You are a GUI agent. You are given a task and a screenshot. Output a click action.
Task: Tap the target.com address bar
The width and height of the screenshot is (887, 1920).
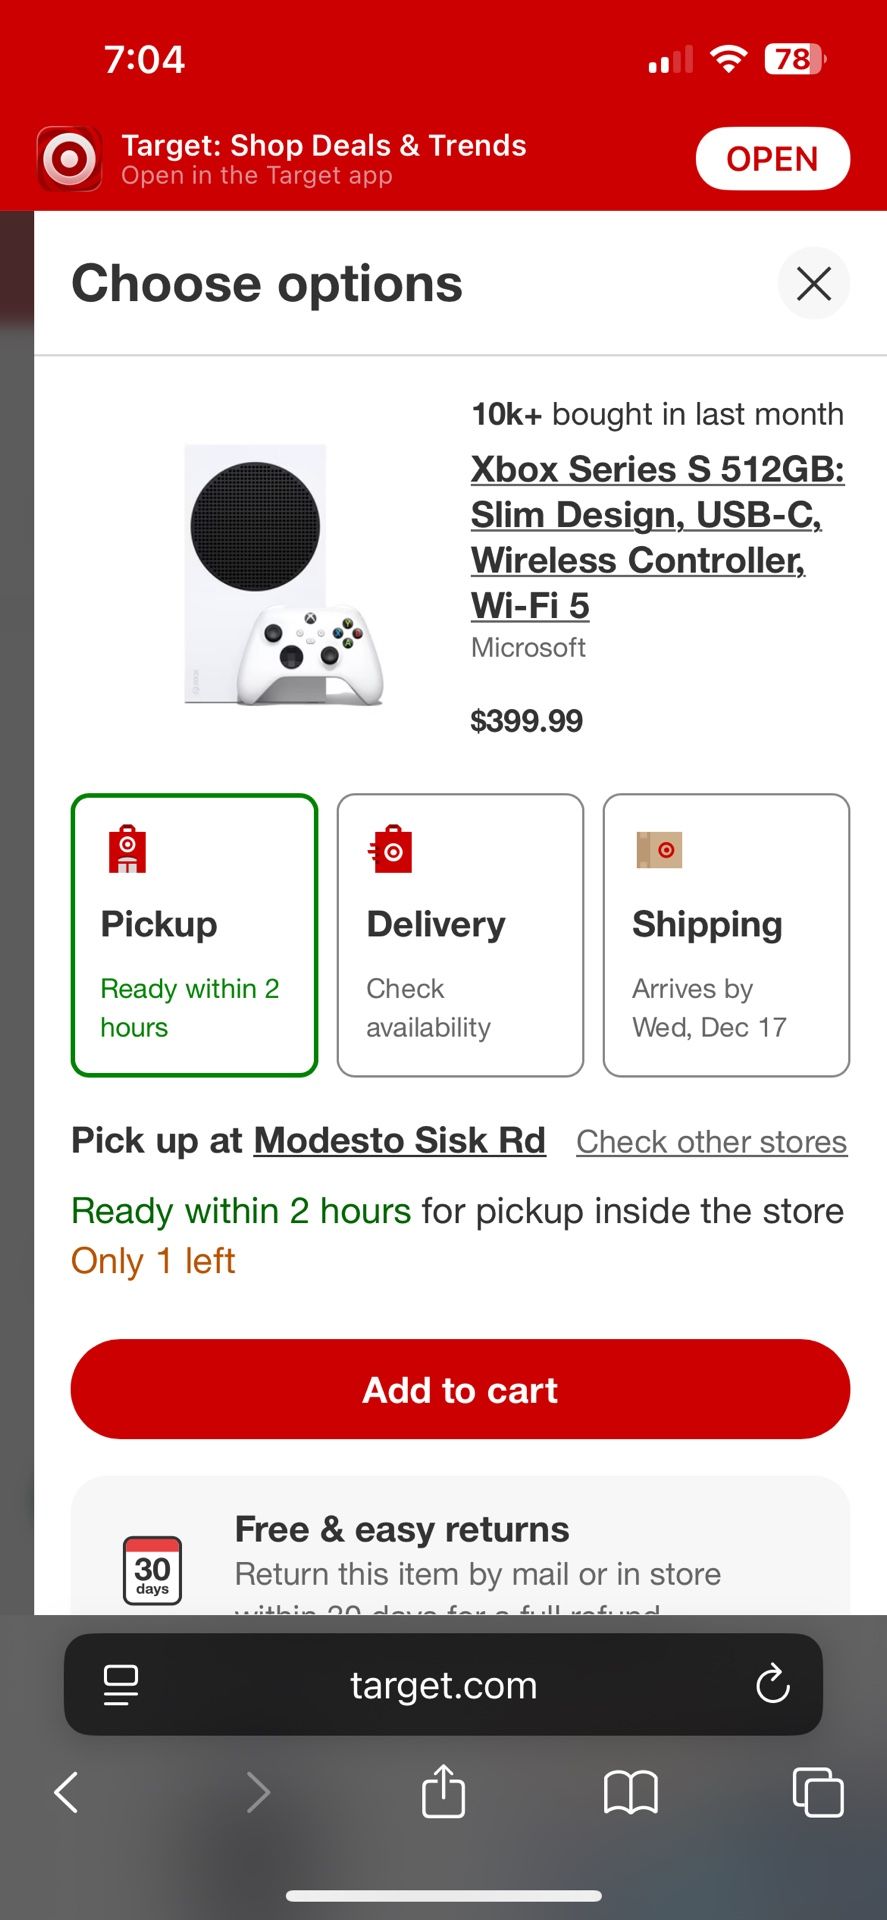point(443,1684)
